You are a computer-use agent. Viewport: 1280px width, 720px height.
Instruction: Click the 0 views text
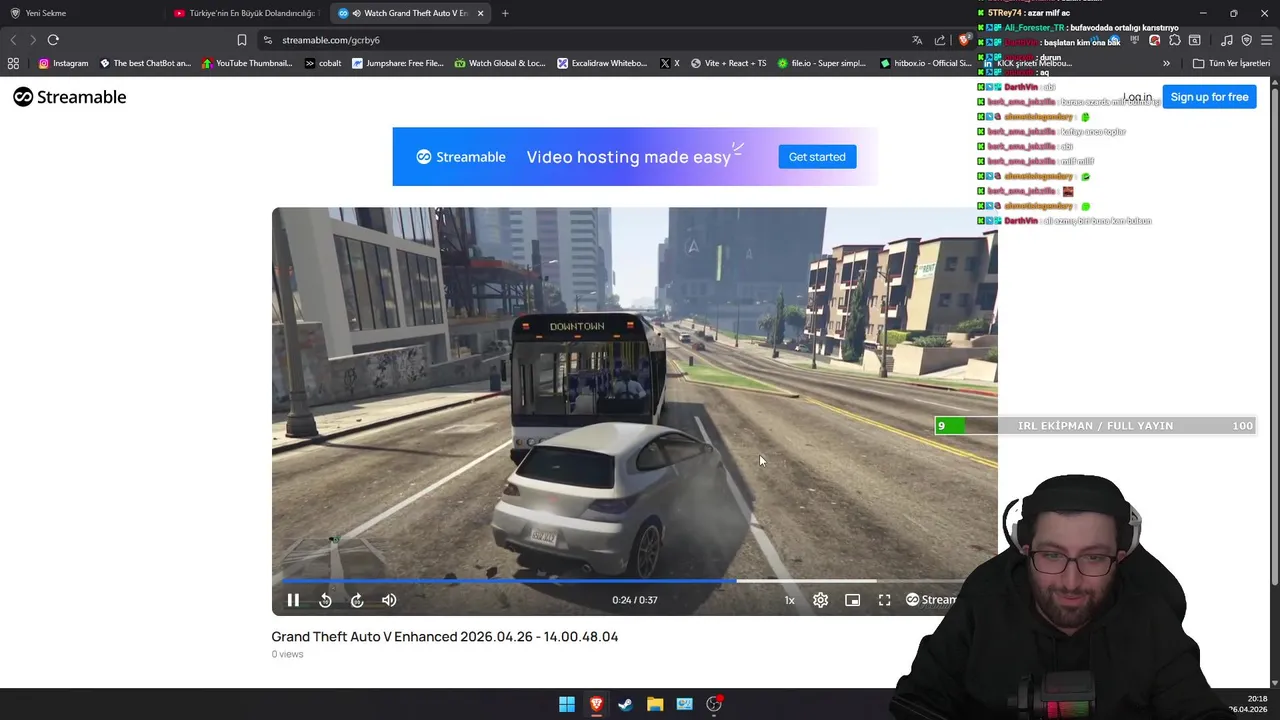point(287,654)
